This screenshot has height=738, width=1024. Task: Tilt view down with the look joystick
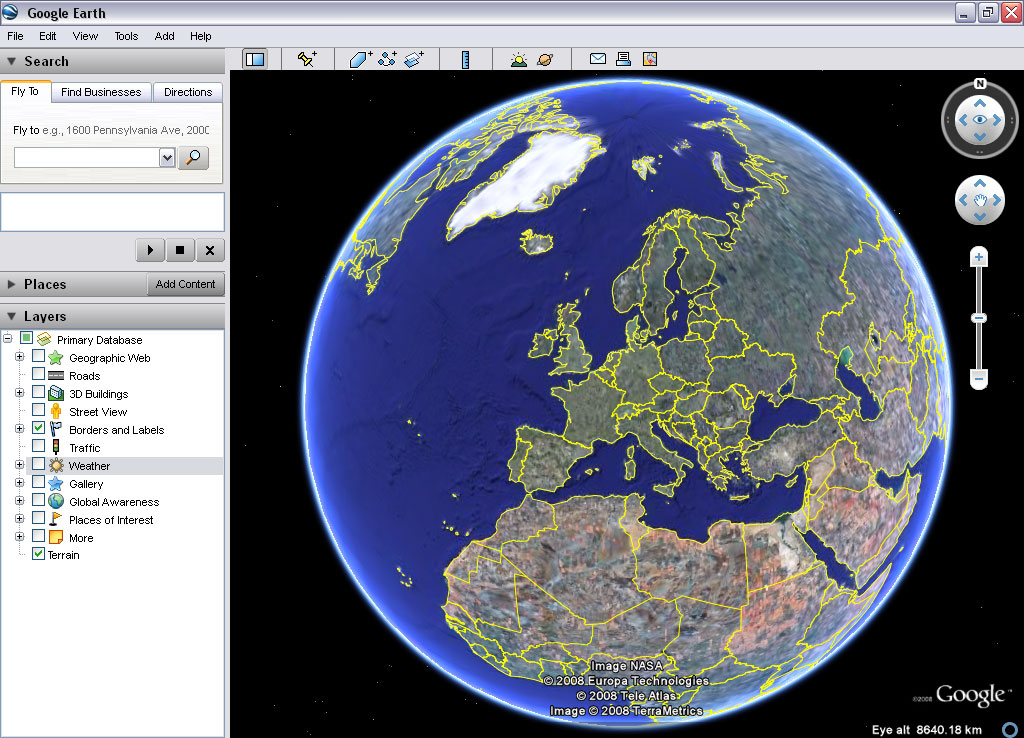point(980,136)
